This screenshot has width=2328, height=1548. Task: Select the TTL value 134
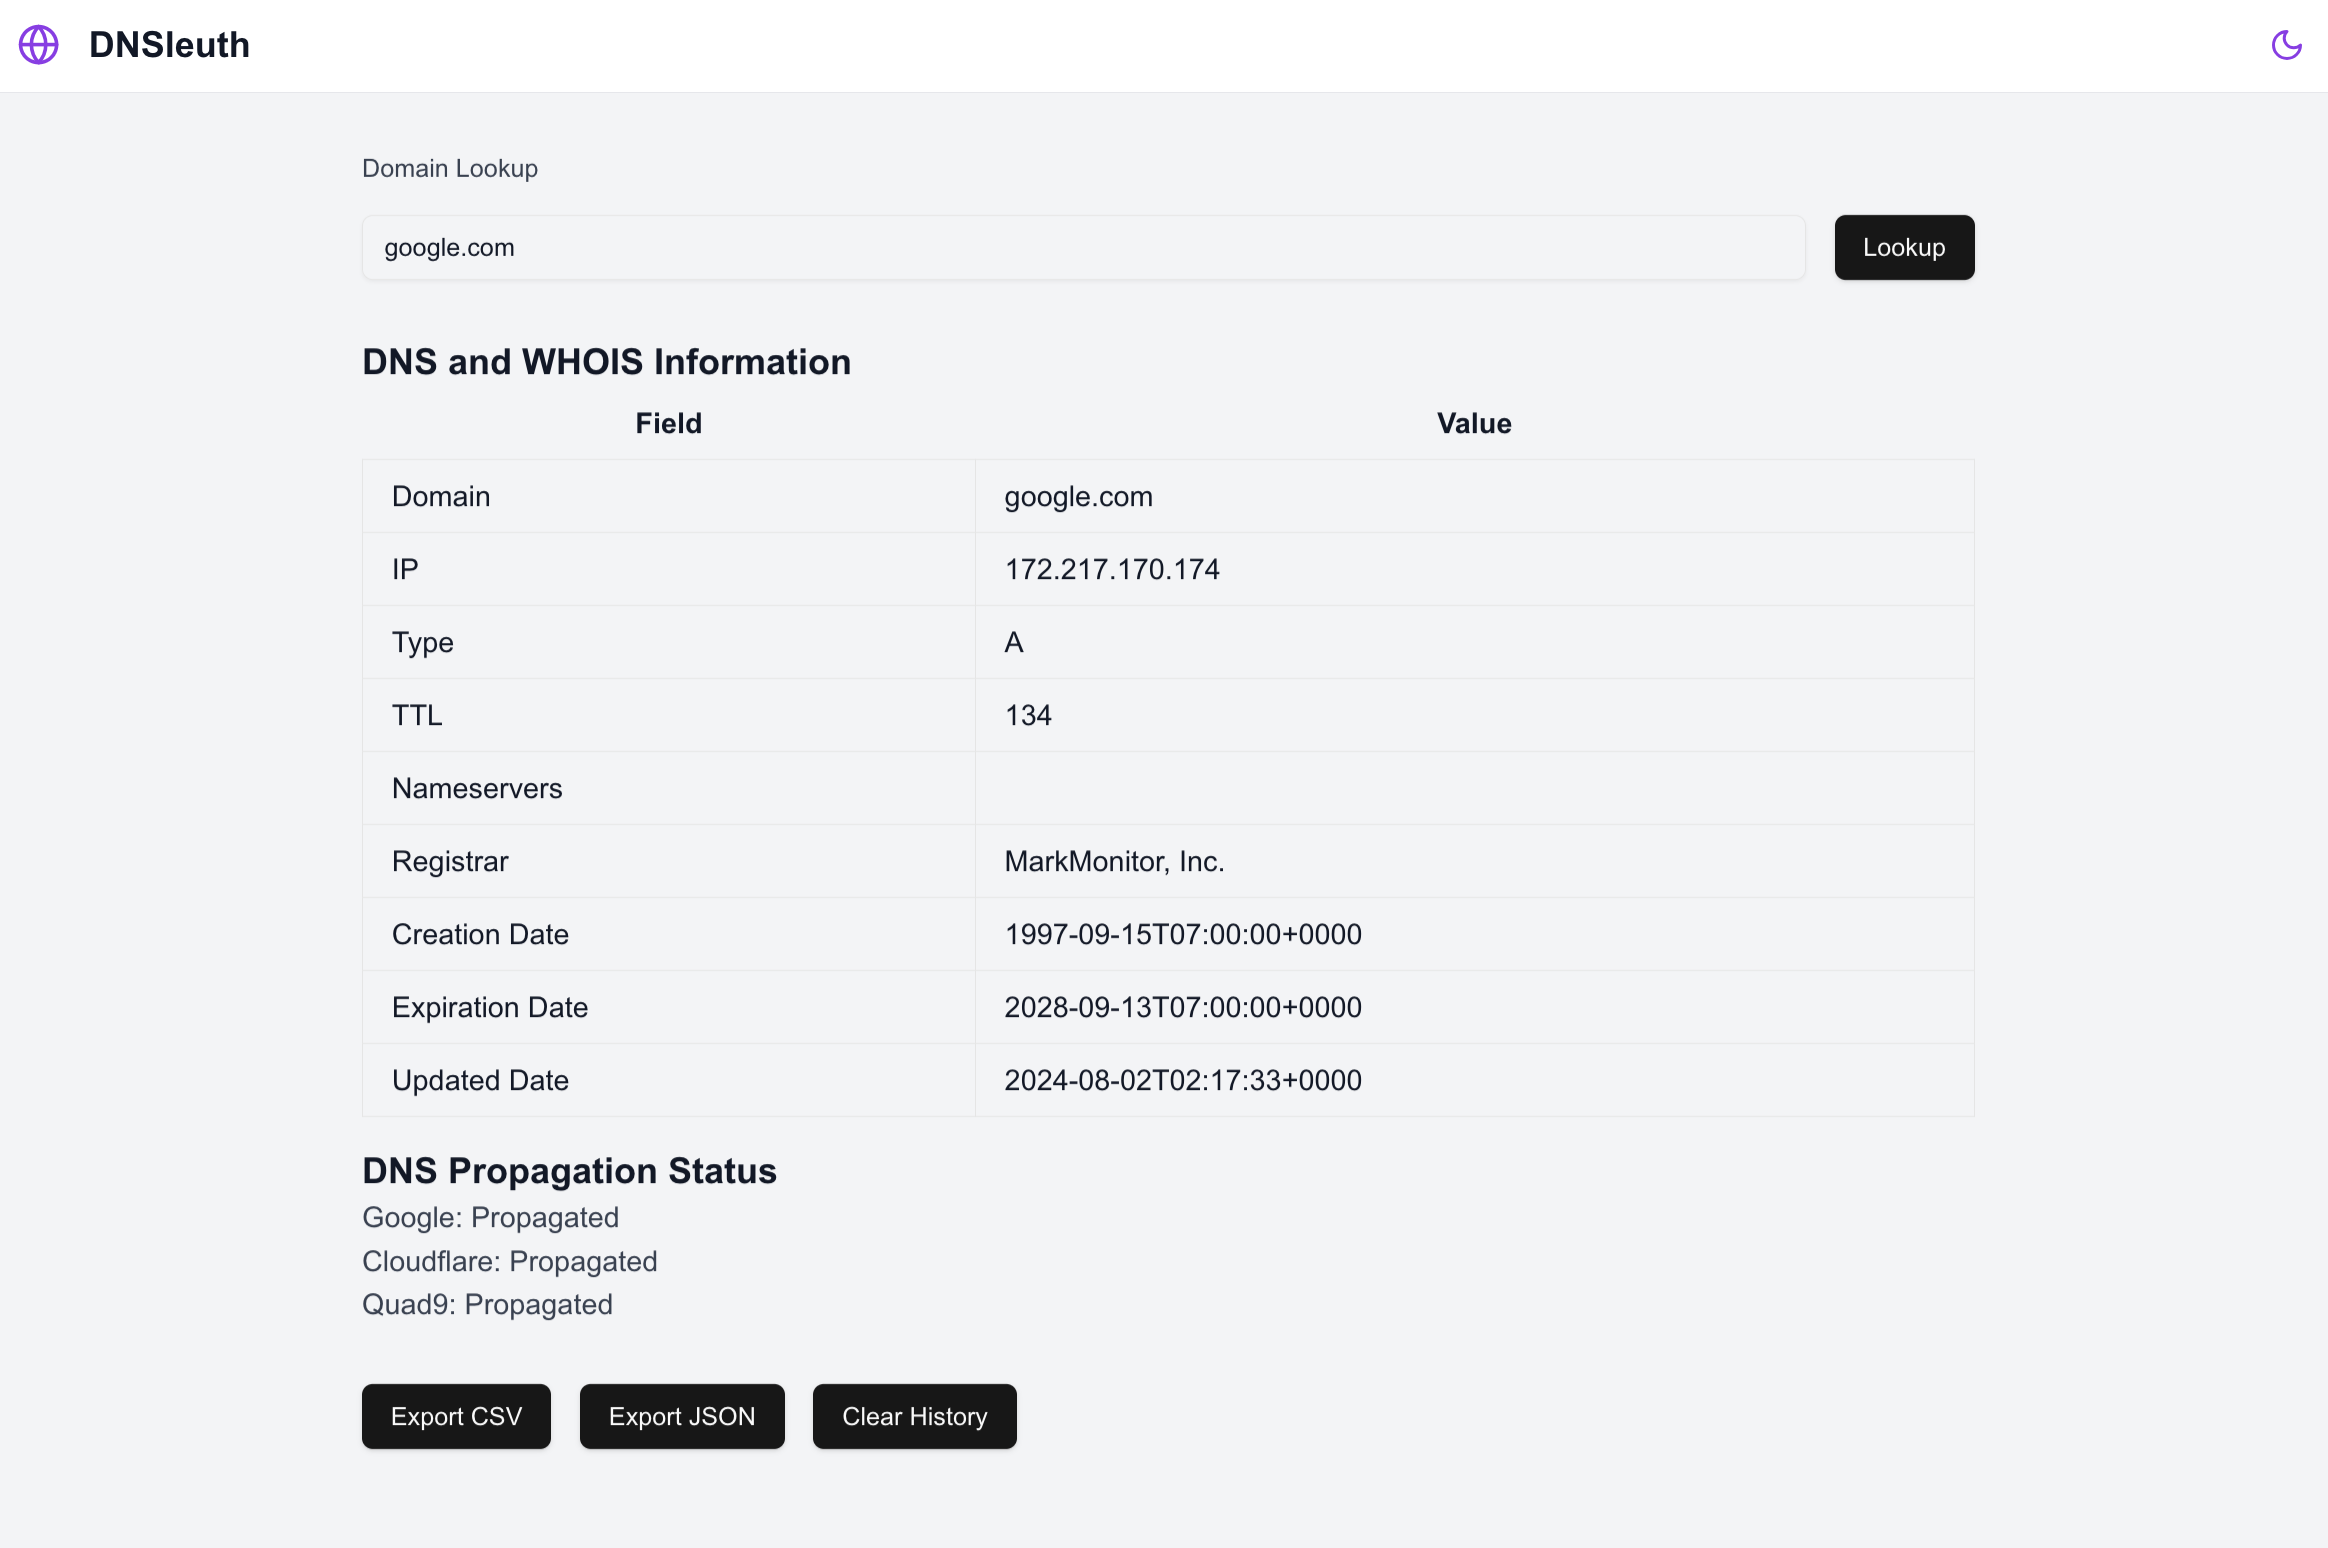click(1028, 715)
